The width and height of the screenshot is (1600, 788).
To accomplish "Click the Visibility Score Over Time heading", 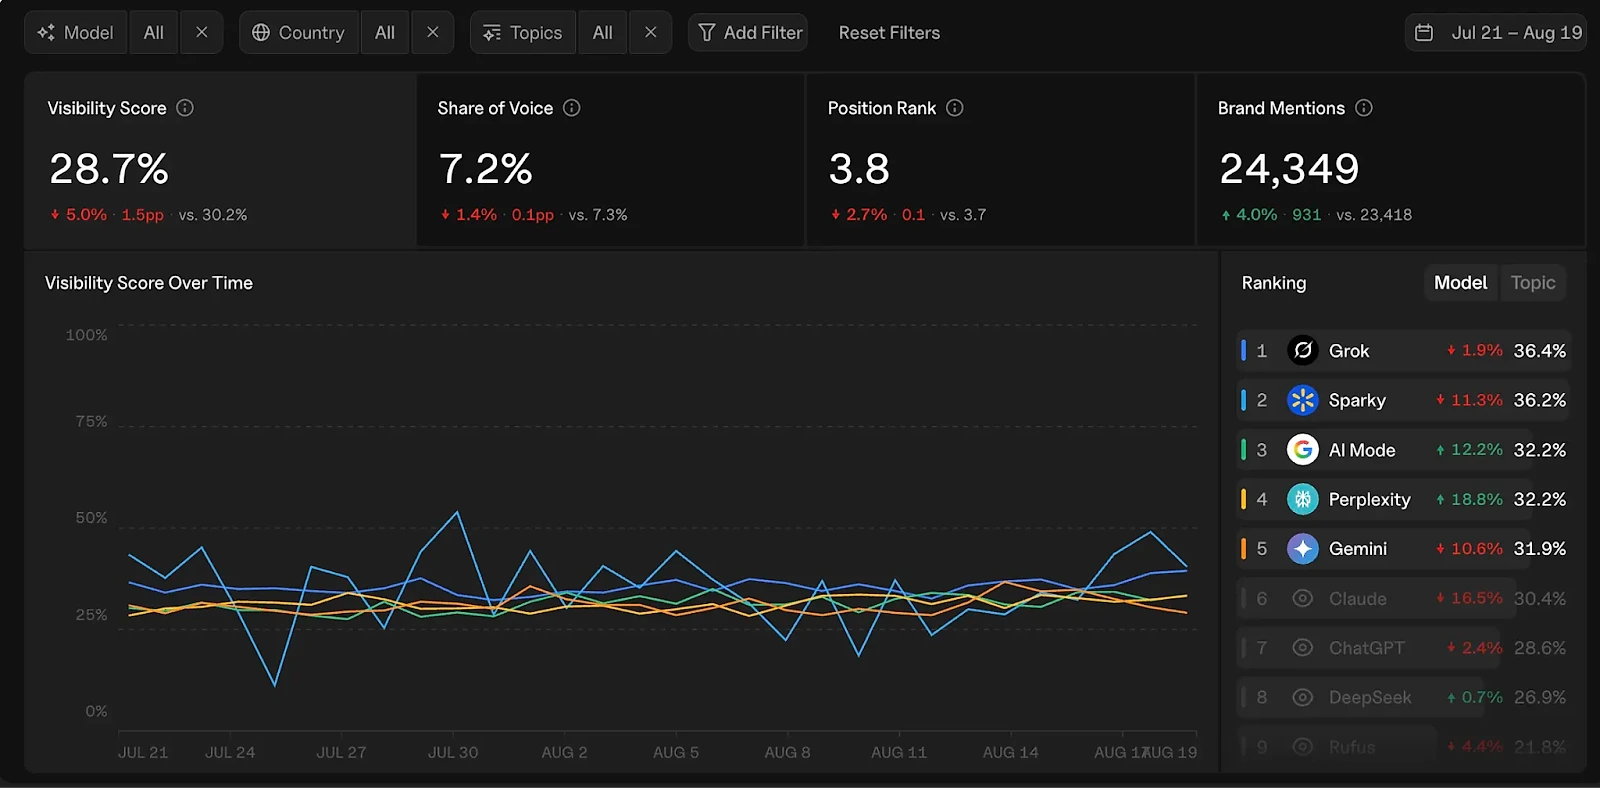I will click(x=149, y=283).
